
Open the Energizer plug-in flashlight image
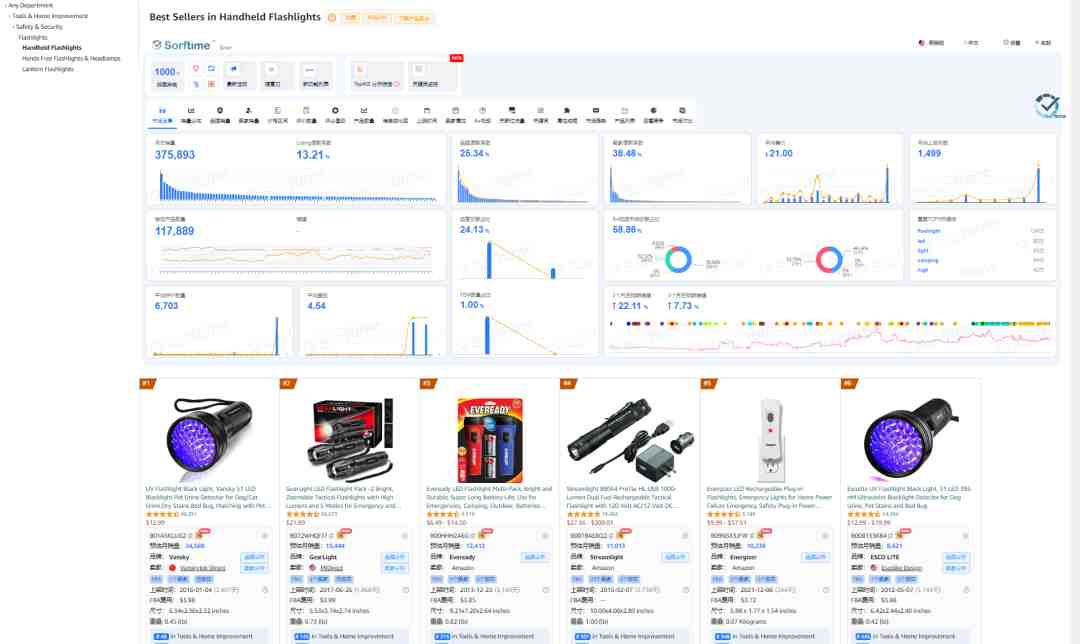tap(771, 439)
